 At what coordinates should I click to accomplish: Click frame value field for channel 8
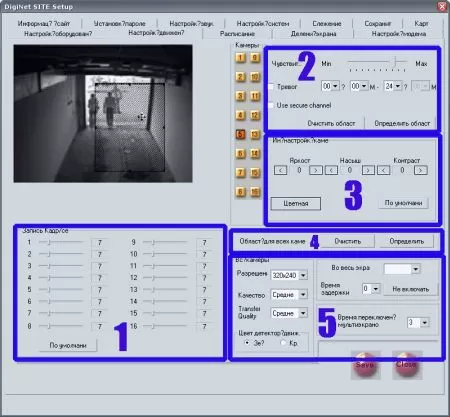tap(100, 326)
